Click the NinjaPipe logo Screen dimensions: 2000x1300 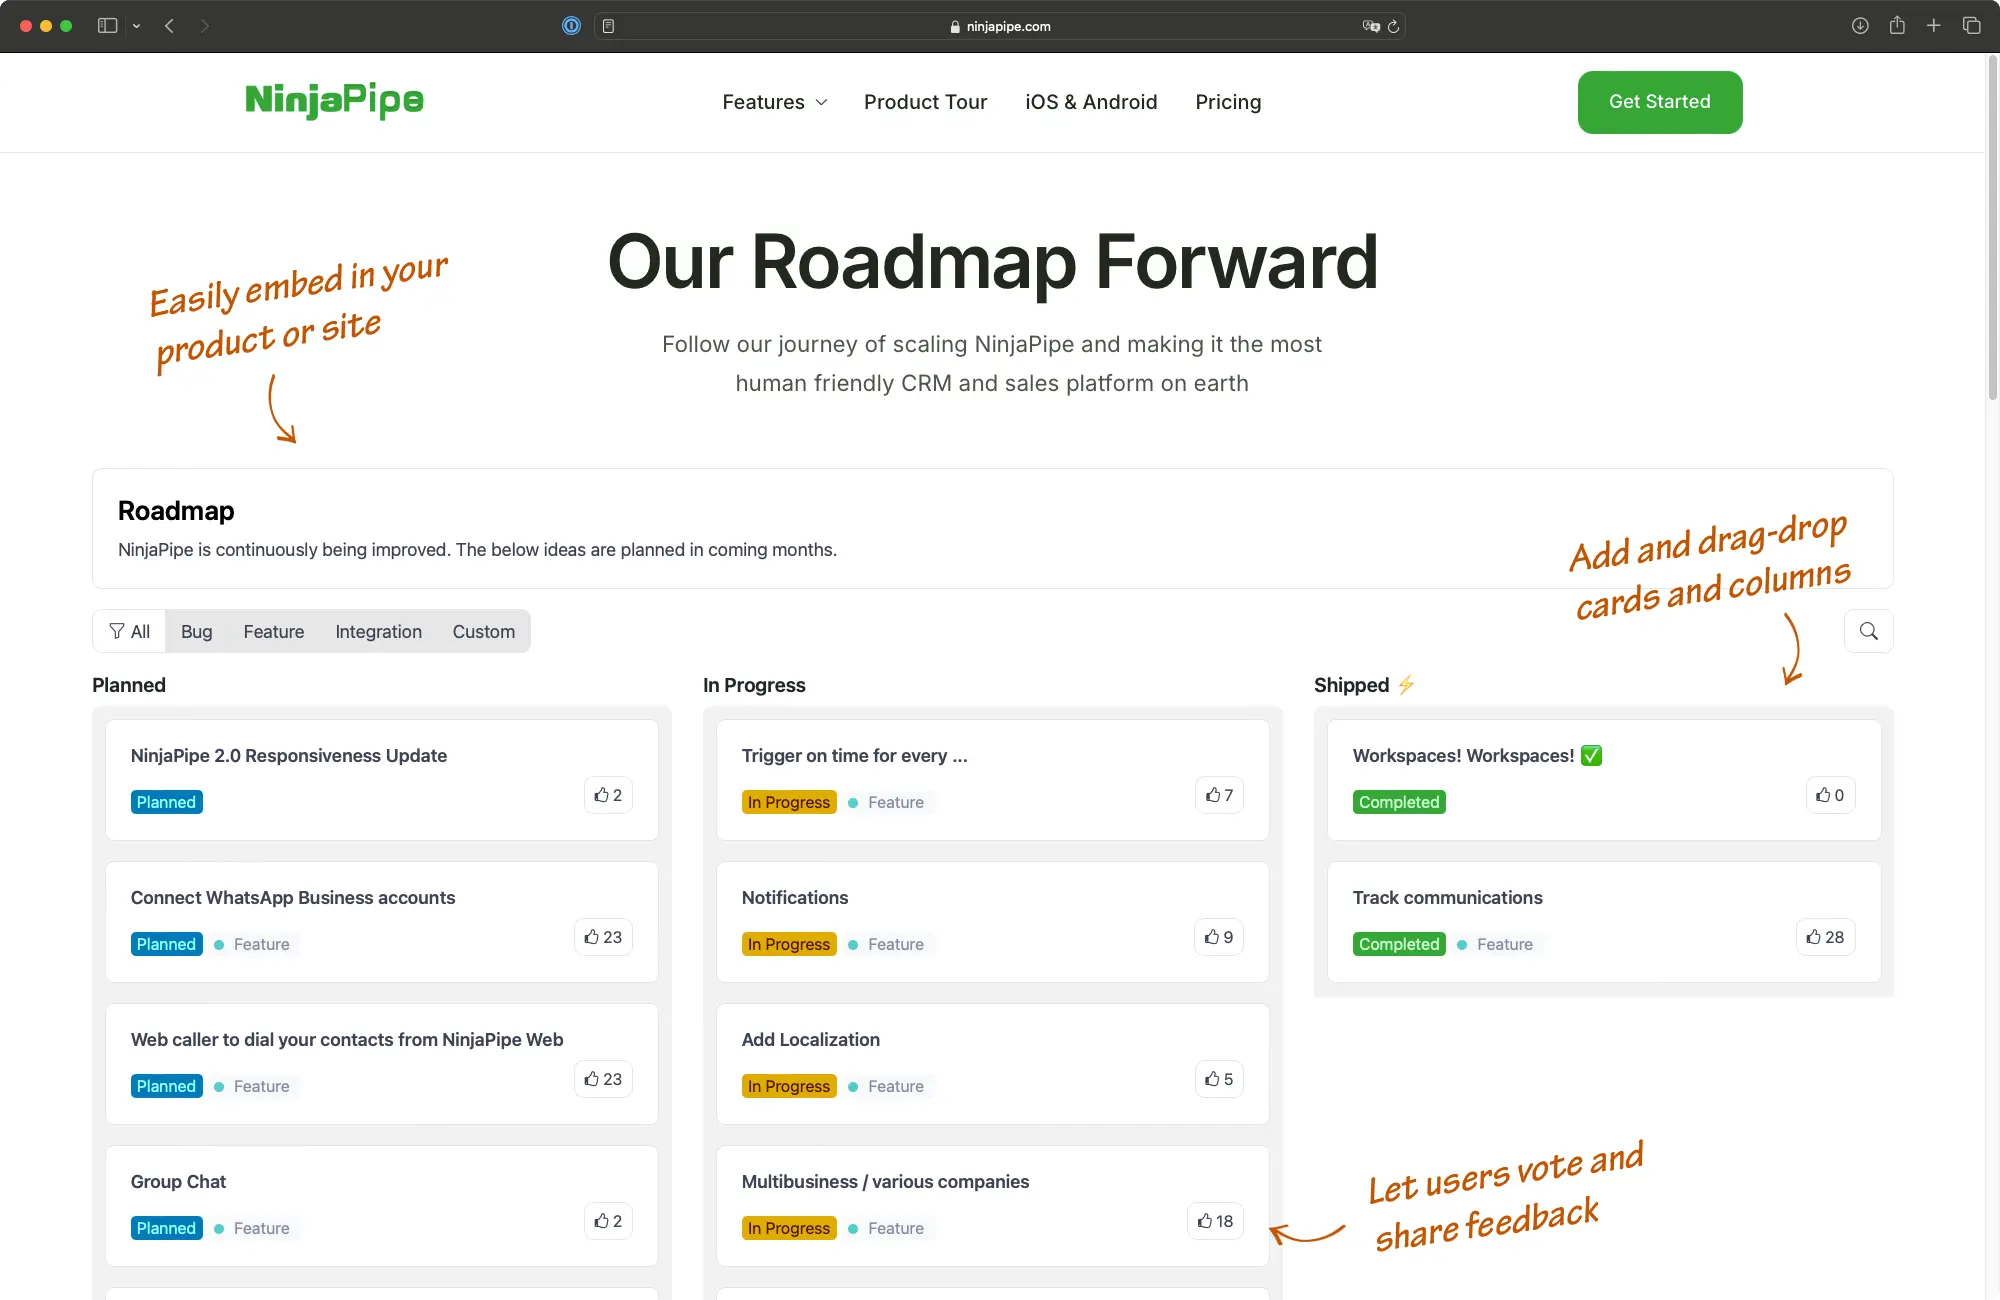[x=334, y=101]
